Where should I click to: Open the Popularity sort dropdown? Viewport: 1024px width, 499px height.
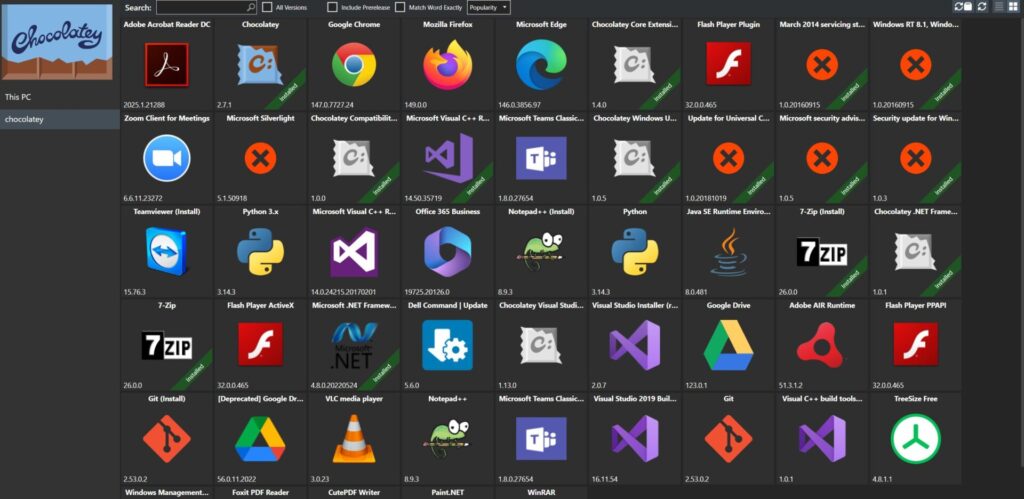(488, 7)
